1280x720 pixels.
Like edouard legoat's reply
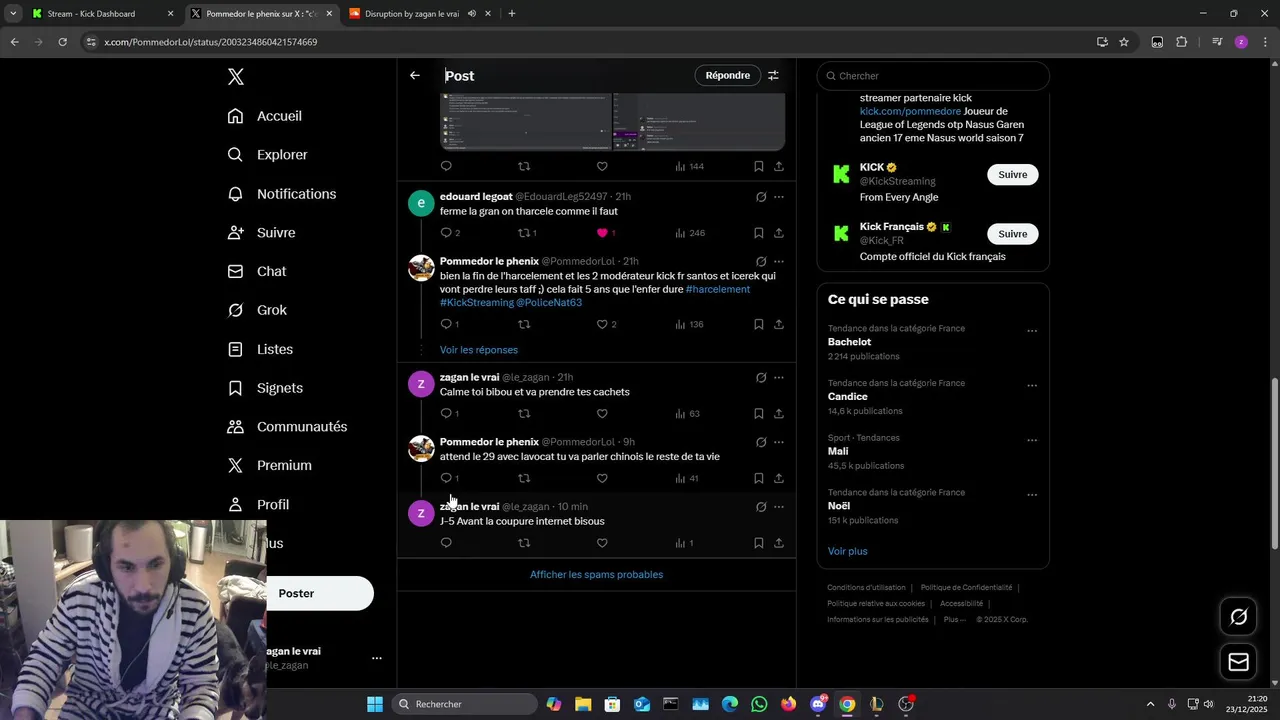(602, 233)
